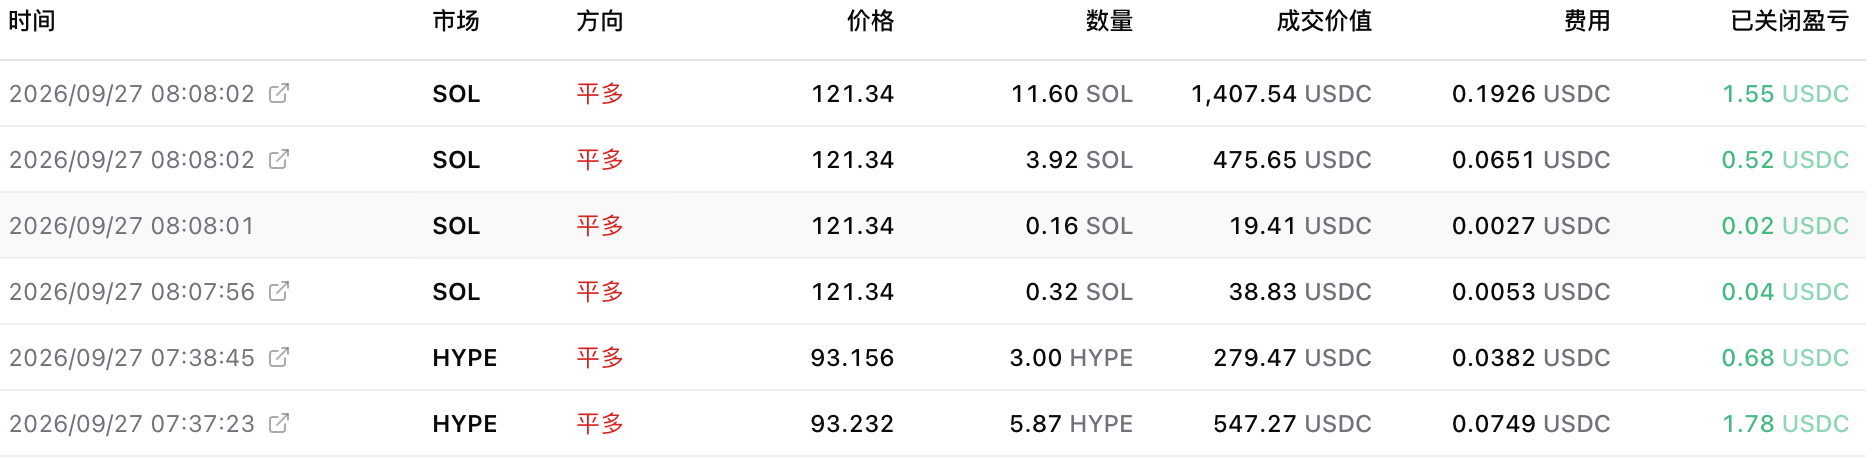Click the 方向 column header
Image resolution: width=1876 pixels, height=458 pixels.
tap(600, 21)
